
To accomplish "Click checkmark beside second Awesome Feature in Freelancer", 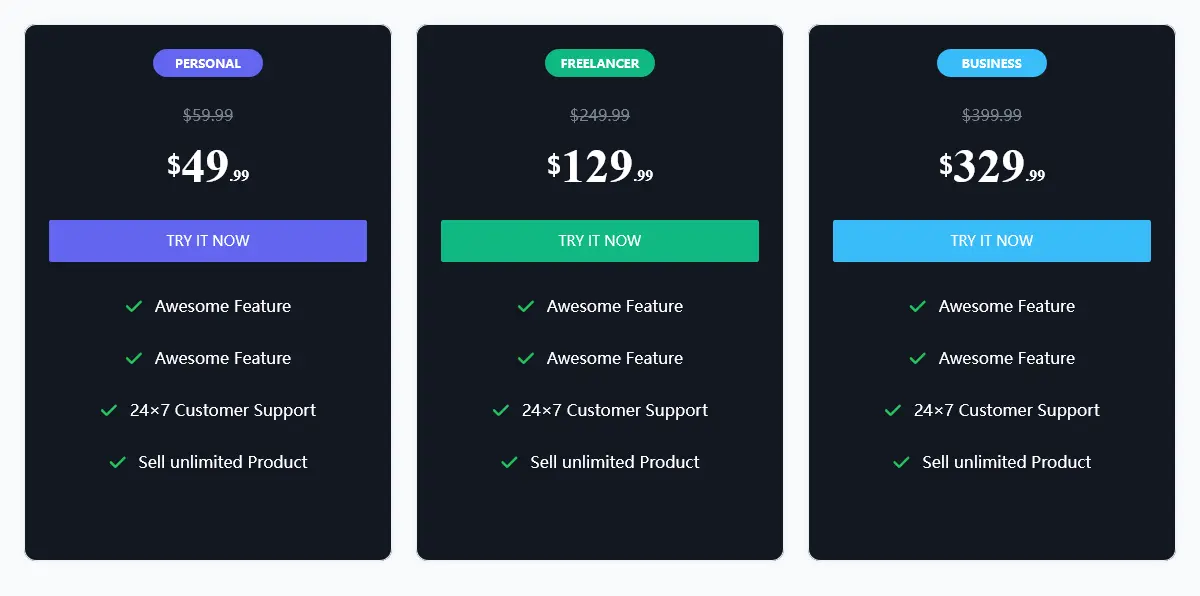I will pyautogui.click(x=526, y=358).
